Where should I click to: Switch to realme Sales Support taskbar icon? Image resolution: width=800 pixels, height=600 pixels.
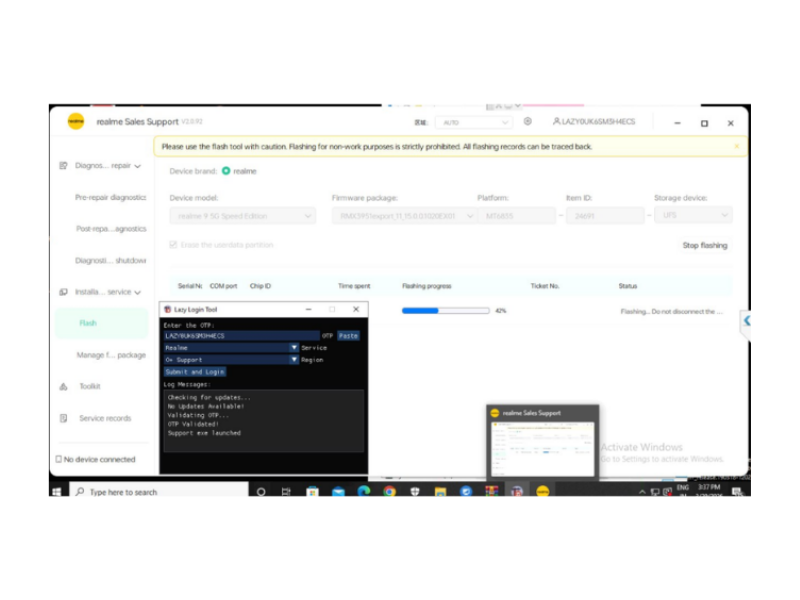tap(543, 491)
